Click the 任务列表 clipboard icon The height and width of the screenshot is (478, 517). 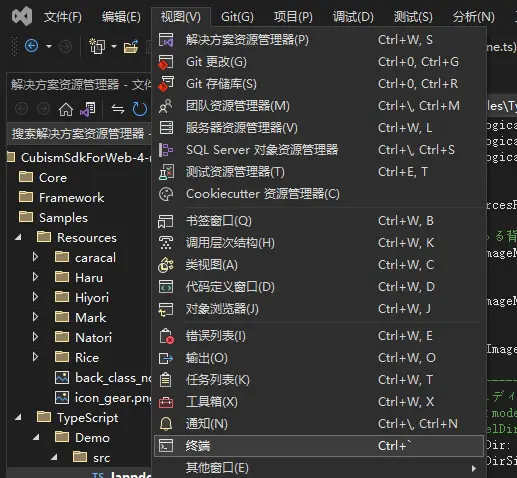point(166,380)
